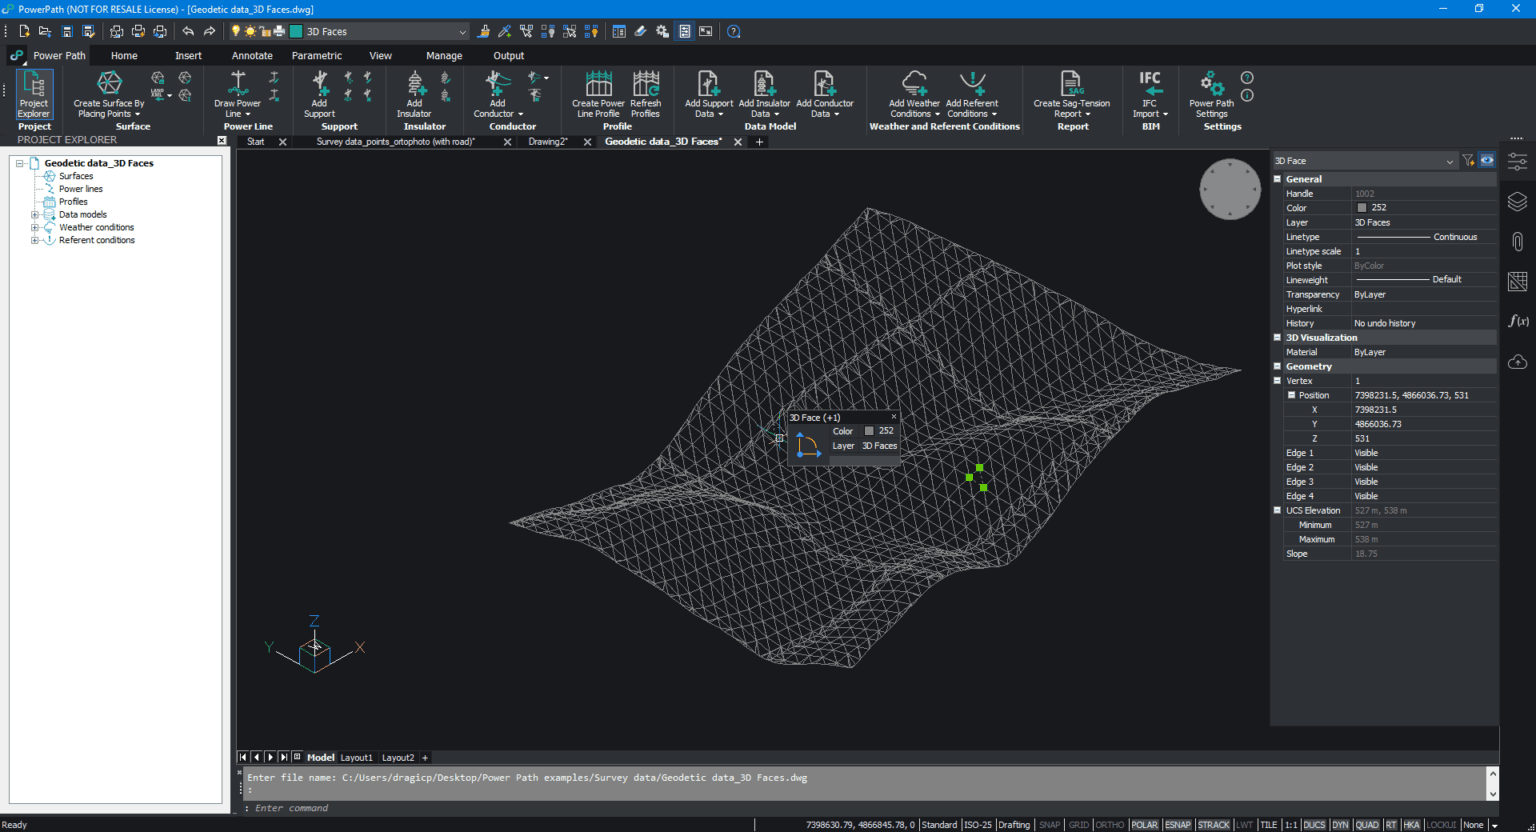
Task: Click the Color 252 swatch in Properties
Action: (1361, 208)
